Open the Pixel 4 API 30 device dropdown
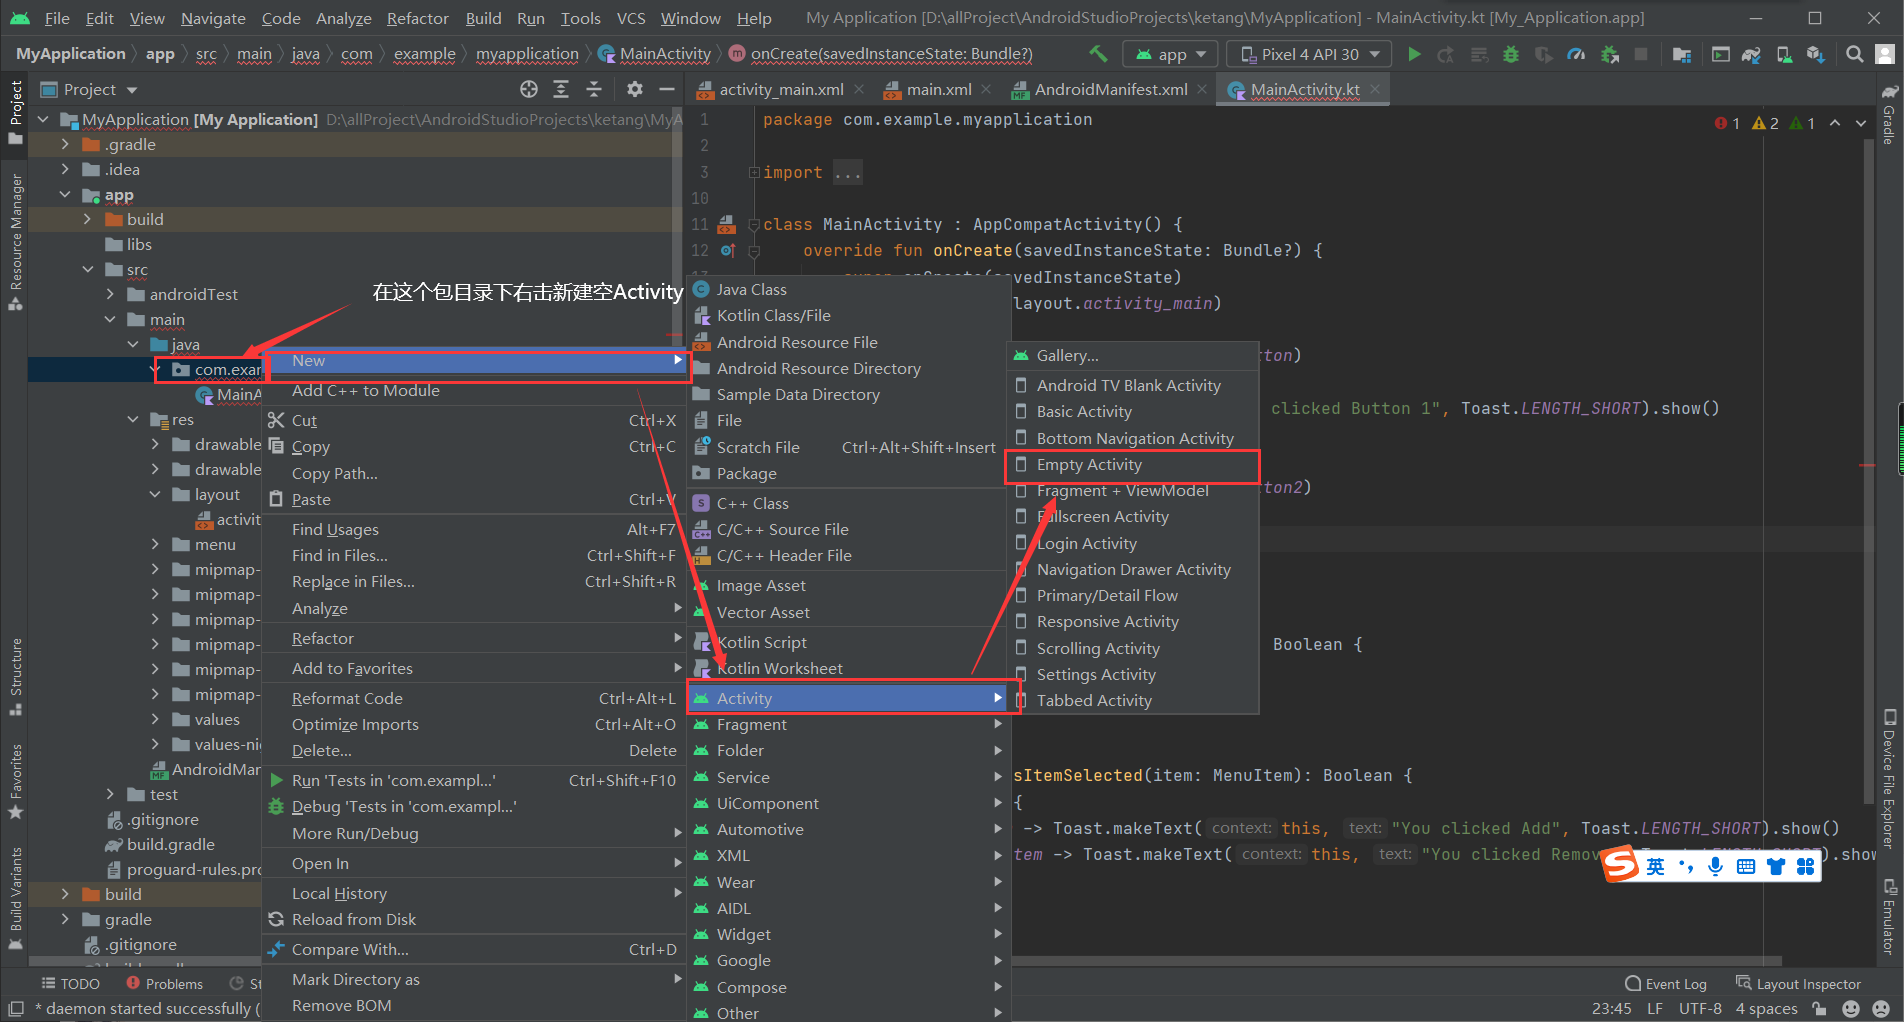The image size is (1904, 1022). tap(1310, 54)
